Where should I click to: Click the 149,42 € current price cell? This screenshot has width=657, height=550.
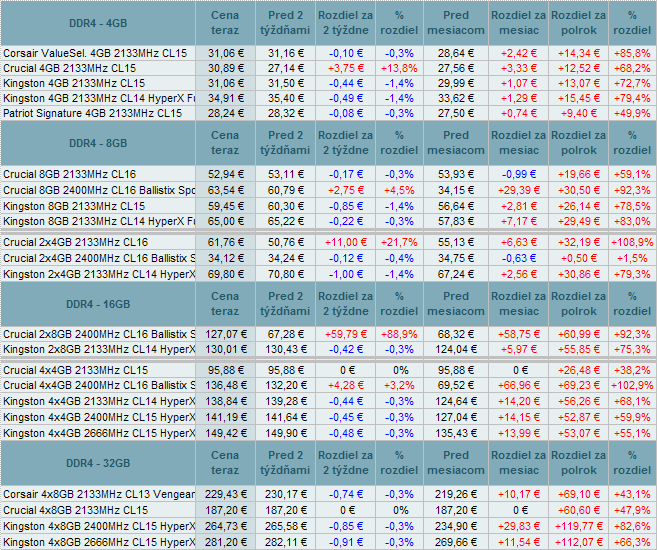(x=225, y=433)
